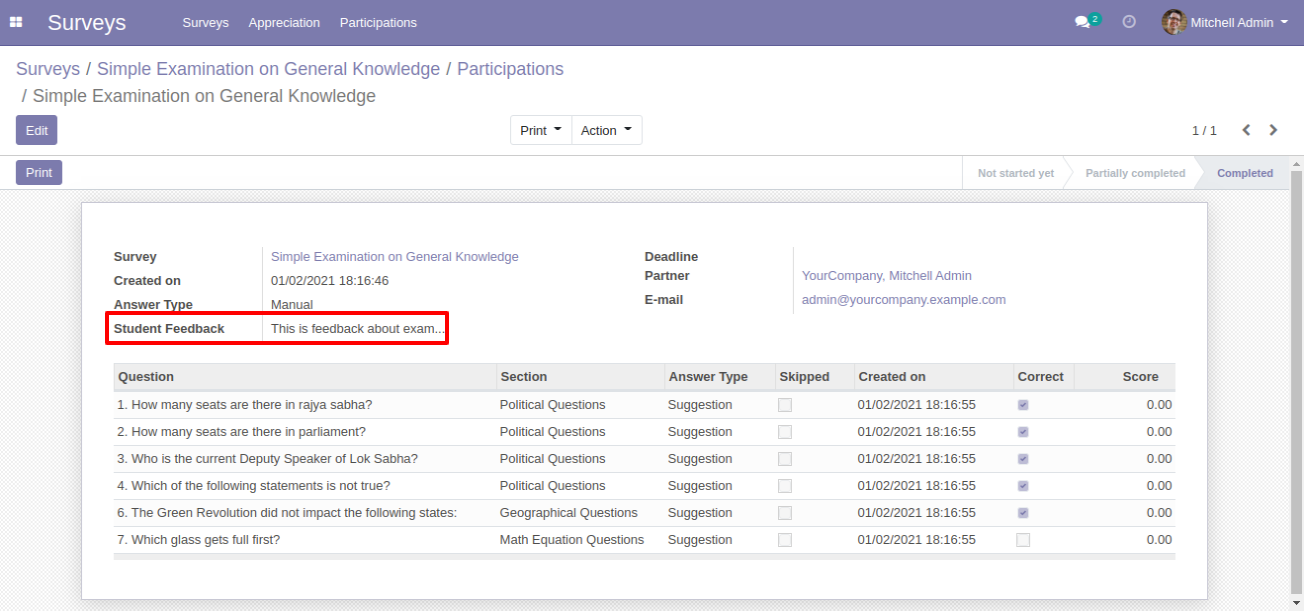
Task: Sort by the Section column header
Action: [580, 377]
